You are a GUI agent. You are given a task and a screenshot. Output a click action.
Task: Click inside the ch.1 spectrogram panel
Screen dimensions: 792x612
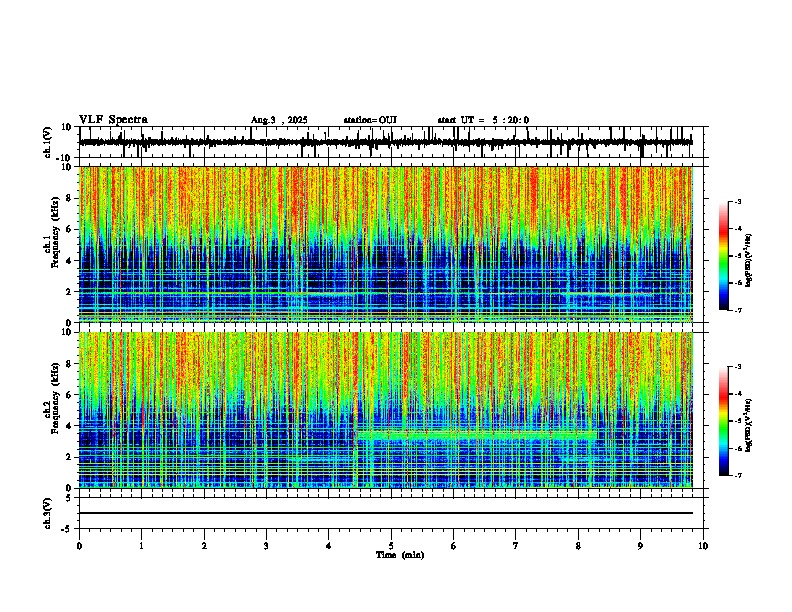(386, 244)
